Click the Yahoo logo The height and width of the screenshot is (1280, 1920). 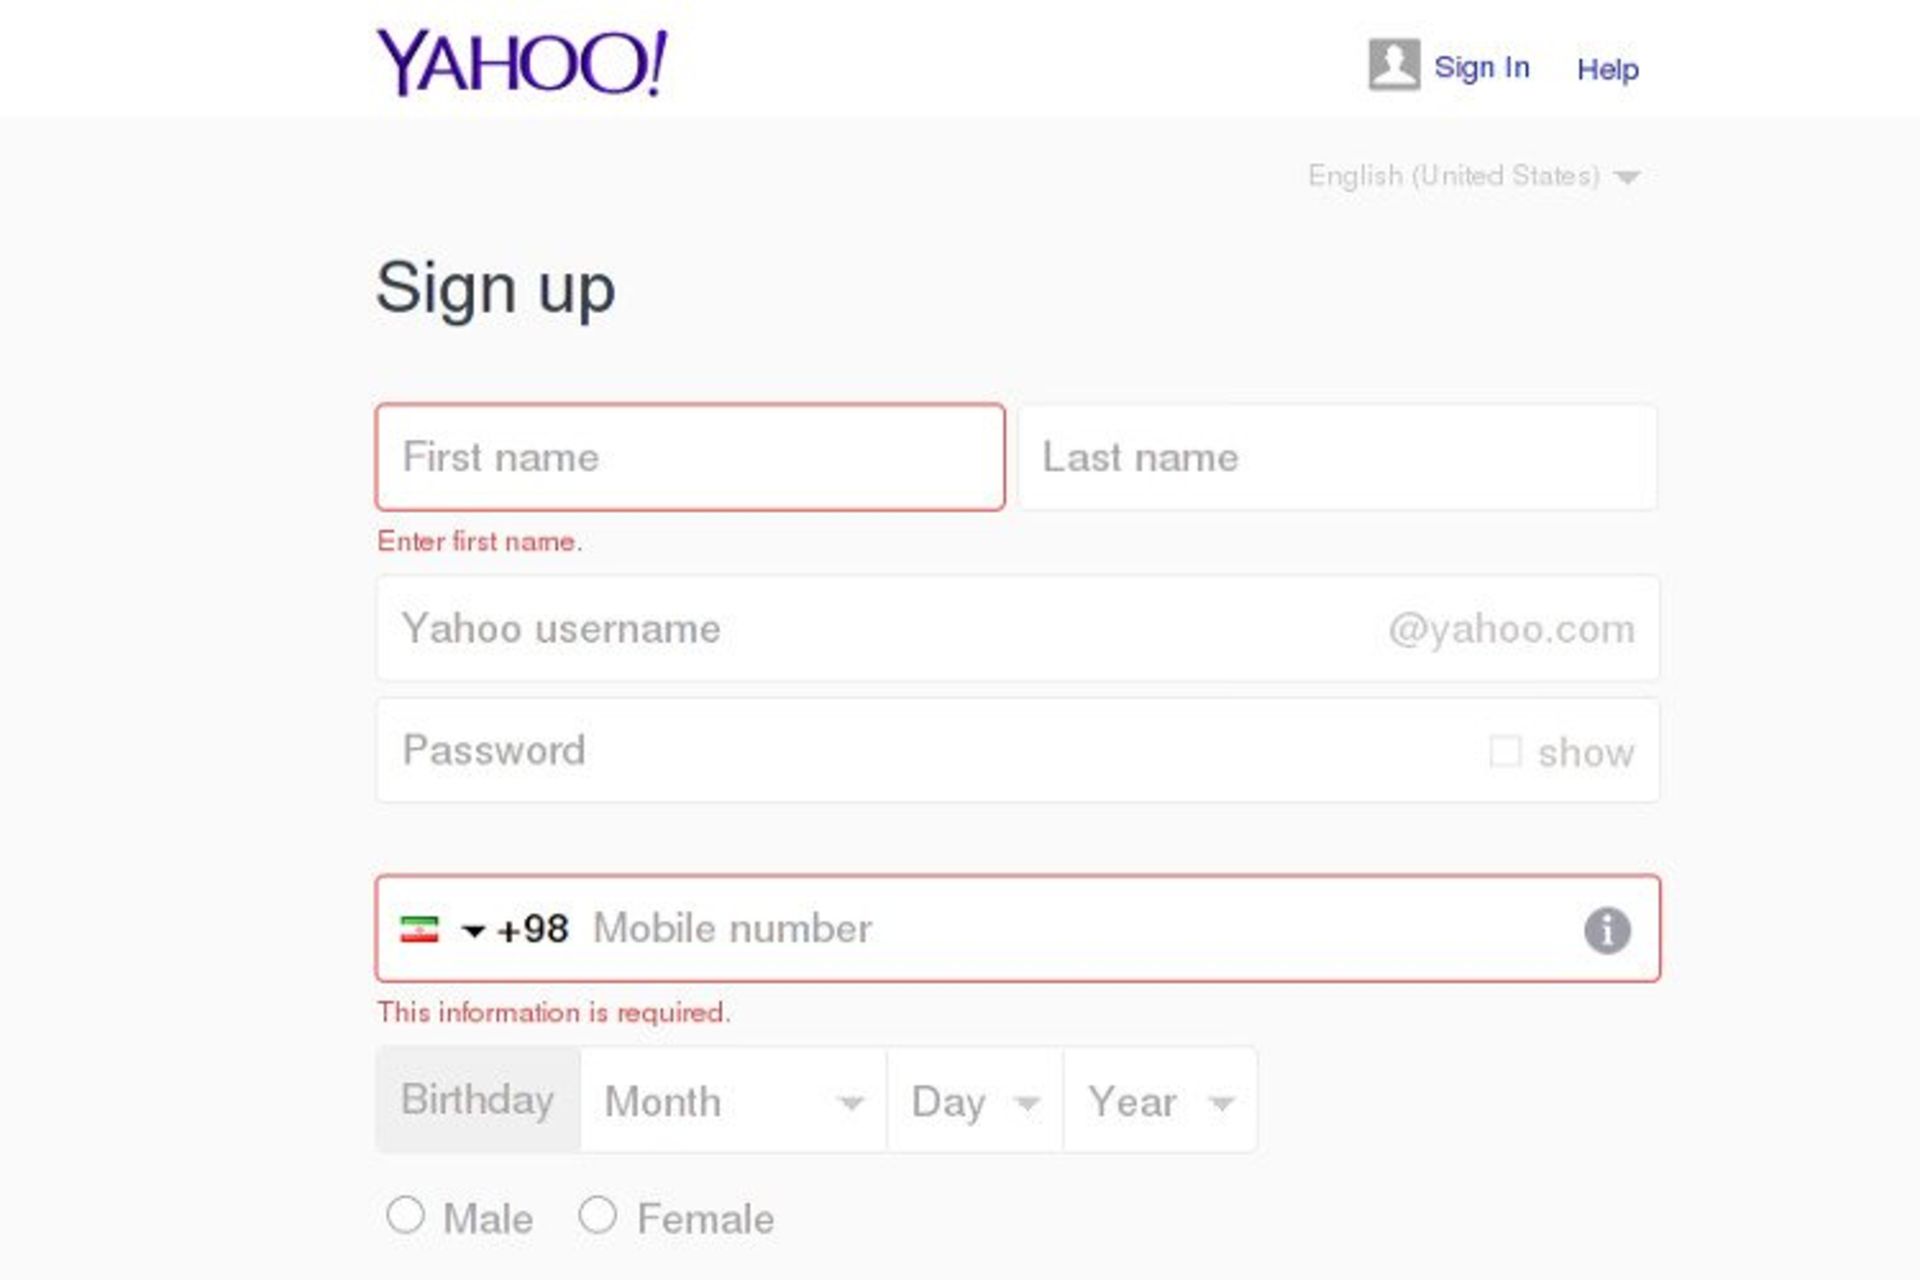(x=521, y=63)
